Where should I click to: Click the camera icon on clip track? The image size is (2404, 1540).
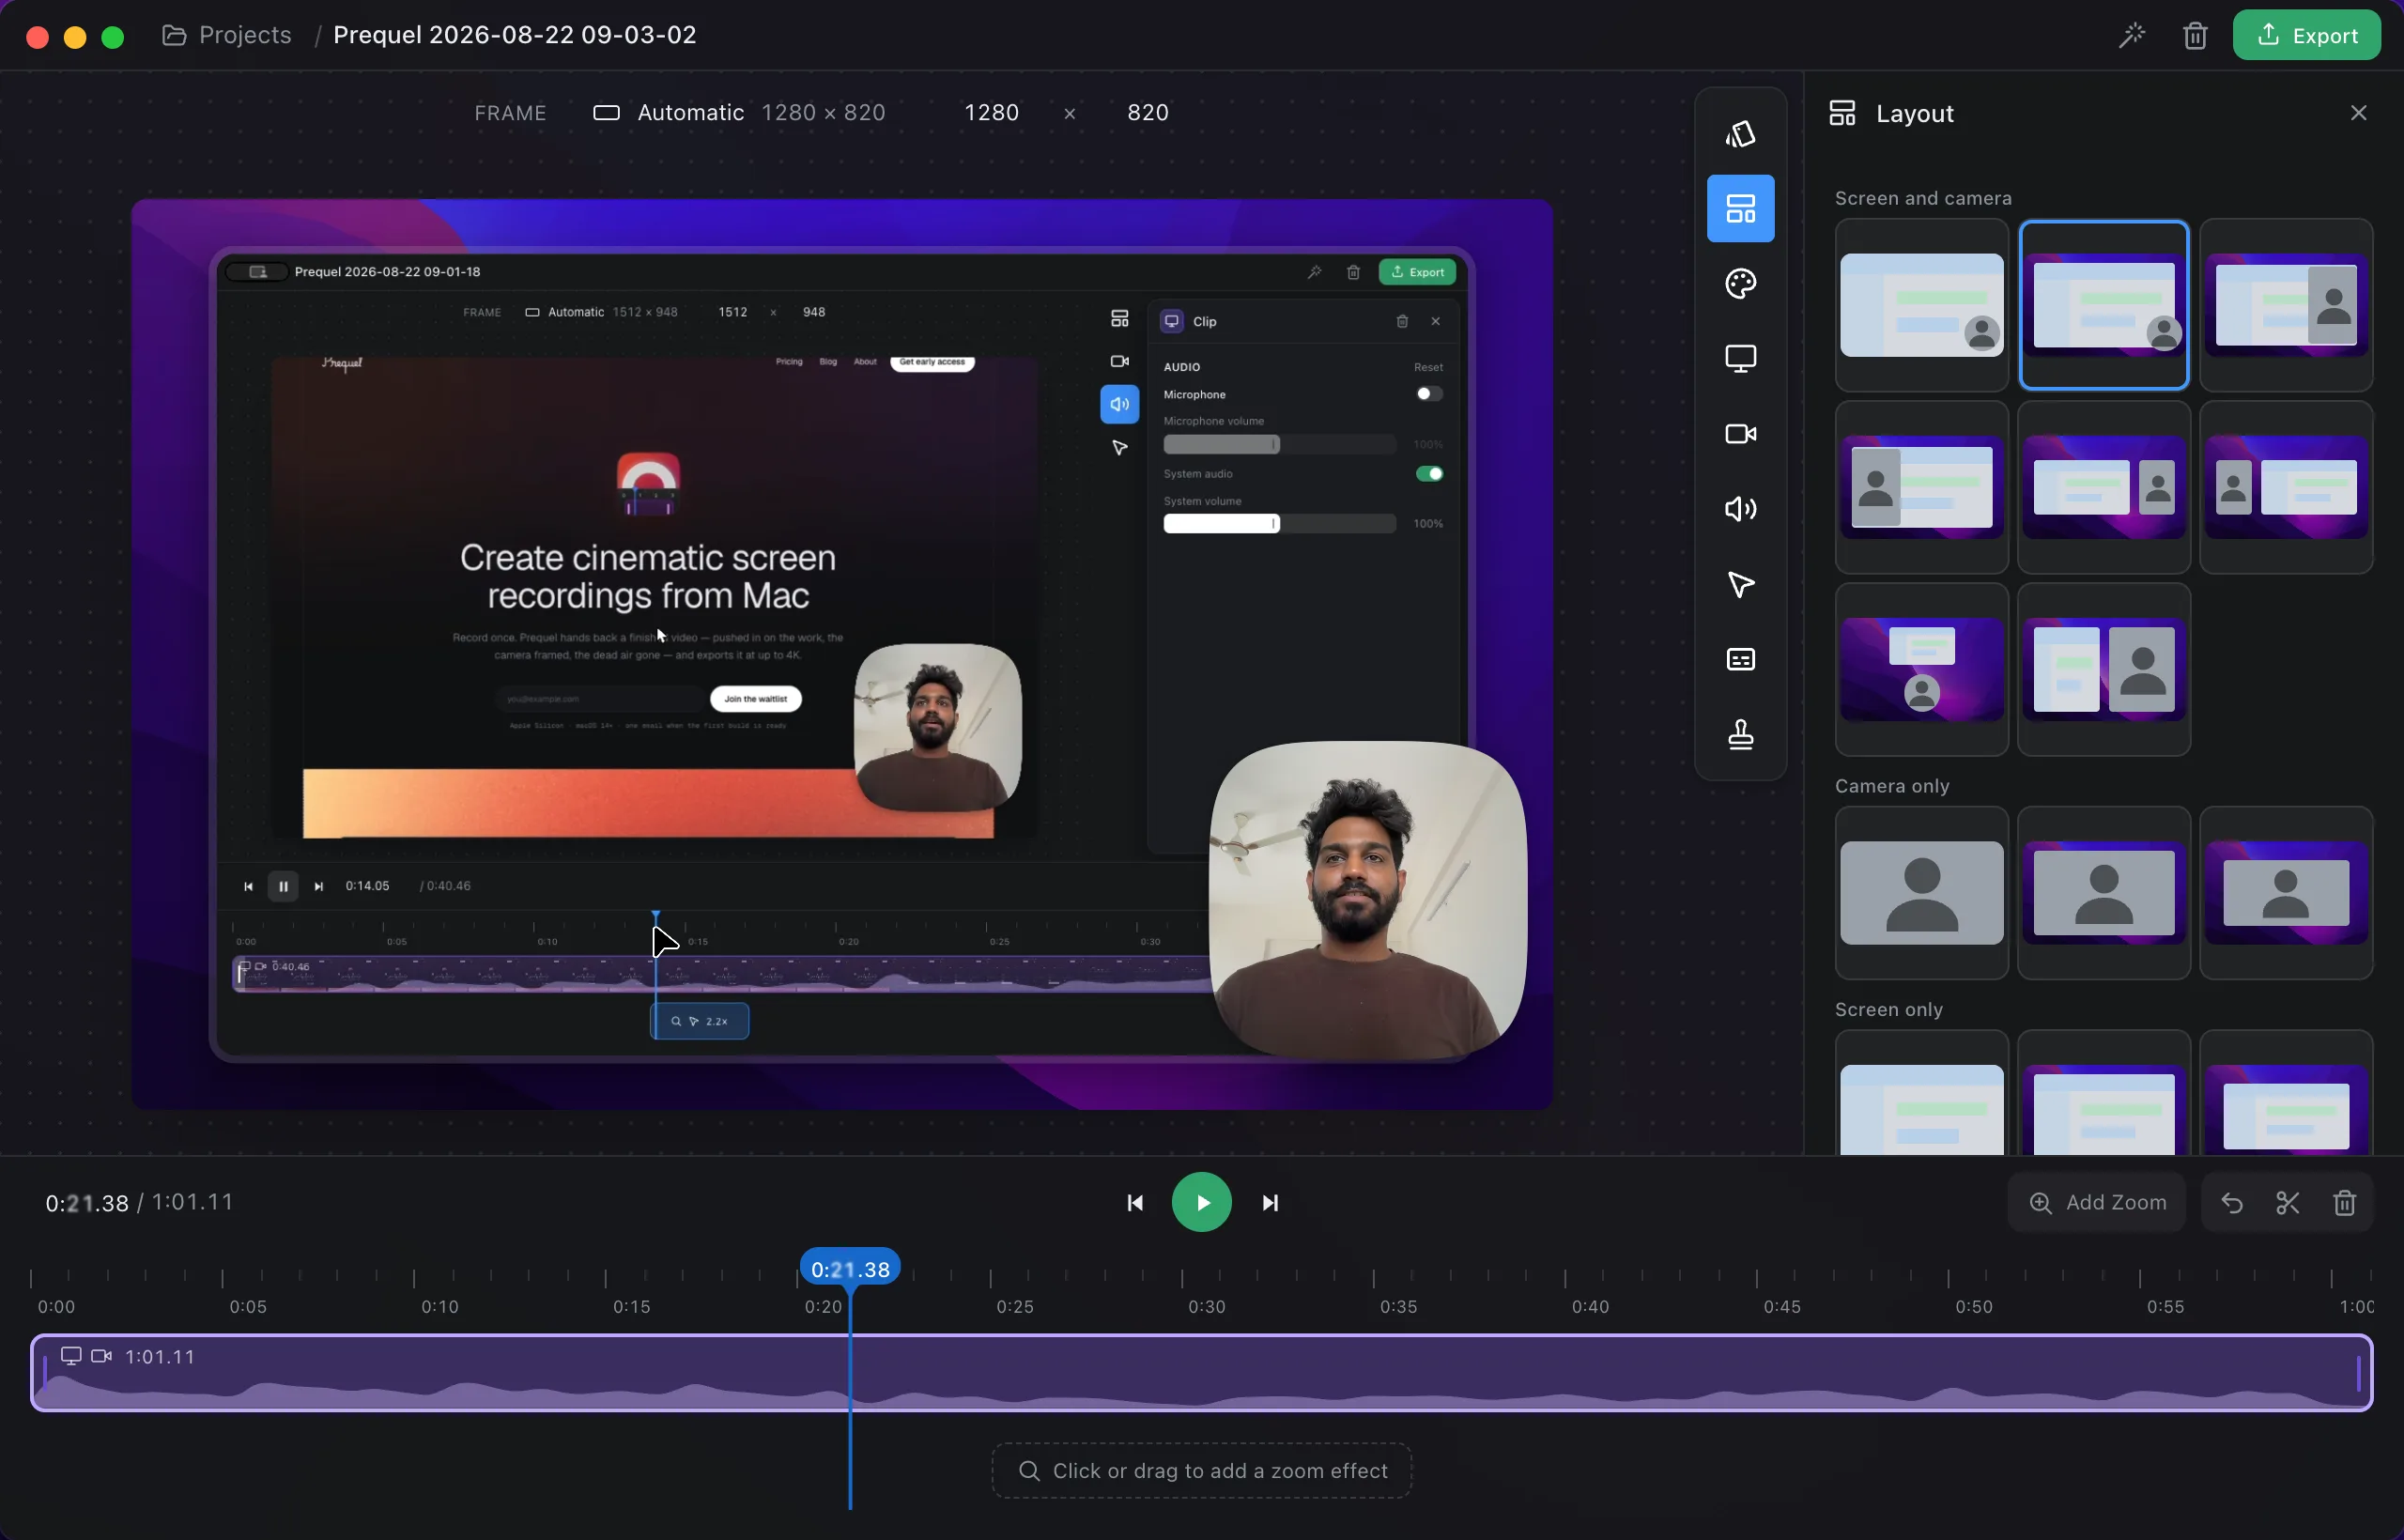coord(101,1356)
